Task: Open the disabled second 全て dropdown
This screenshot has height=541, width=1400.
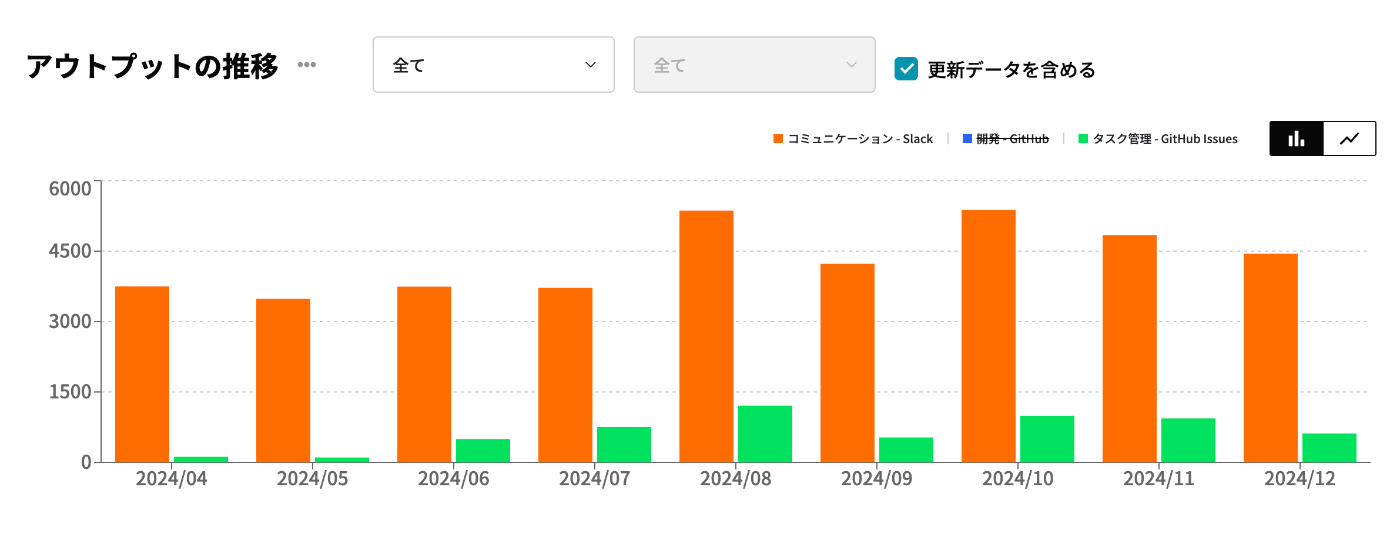Action: [x=755, y=65]
